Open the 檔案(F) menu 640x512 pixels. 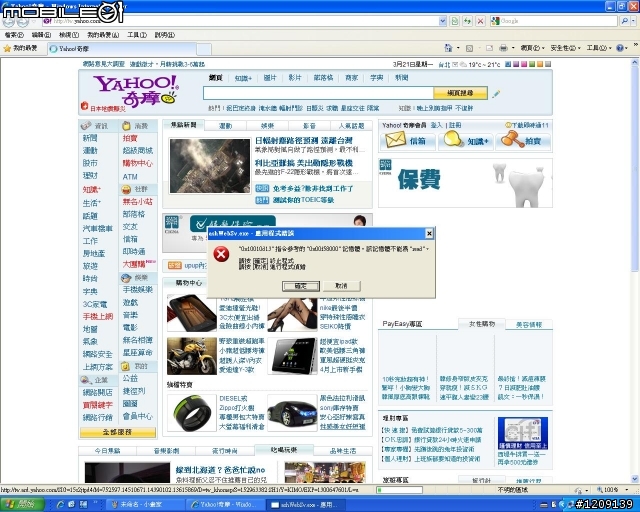point(14,35)
